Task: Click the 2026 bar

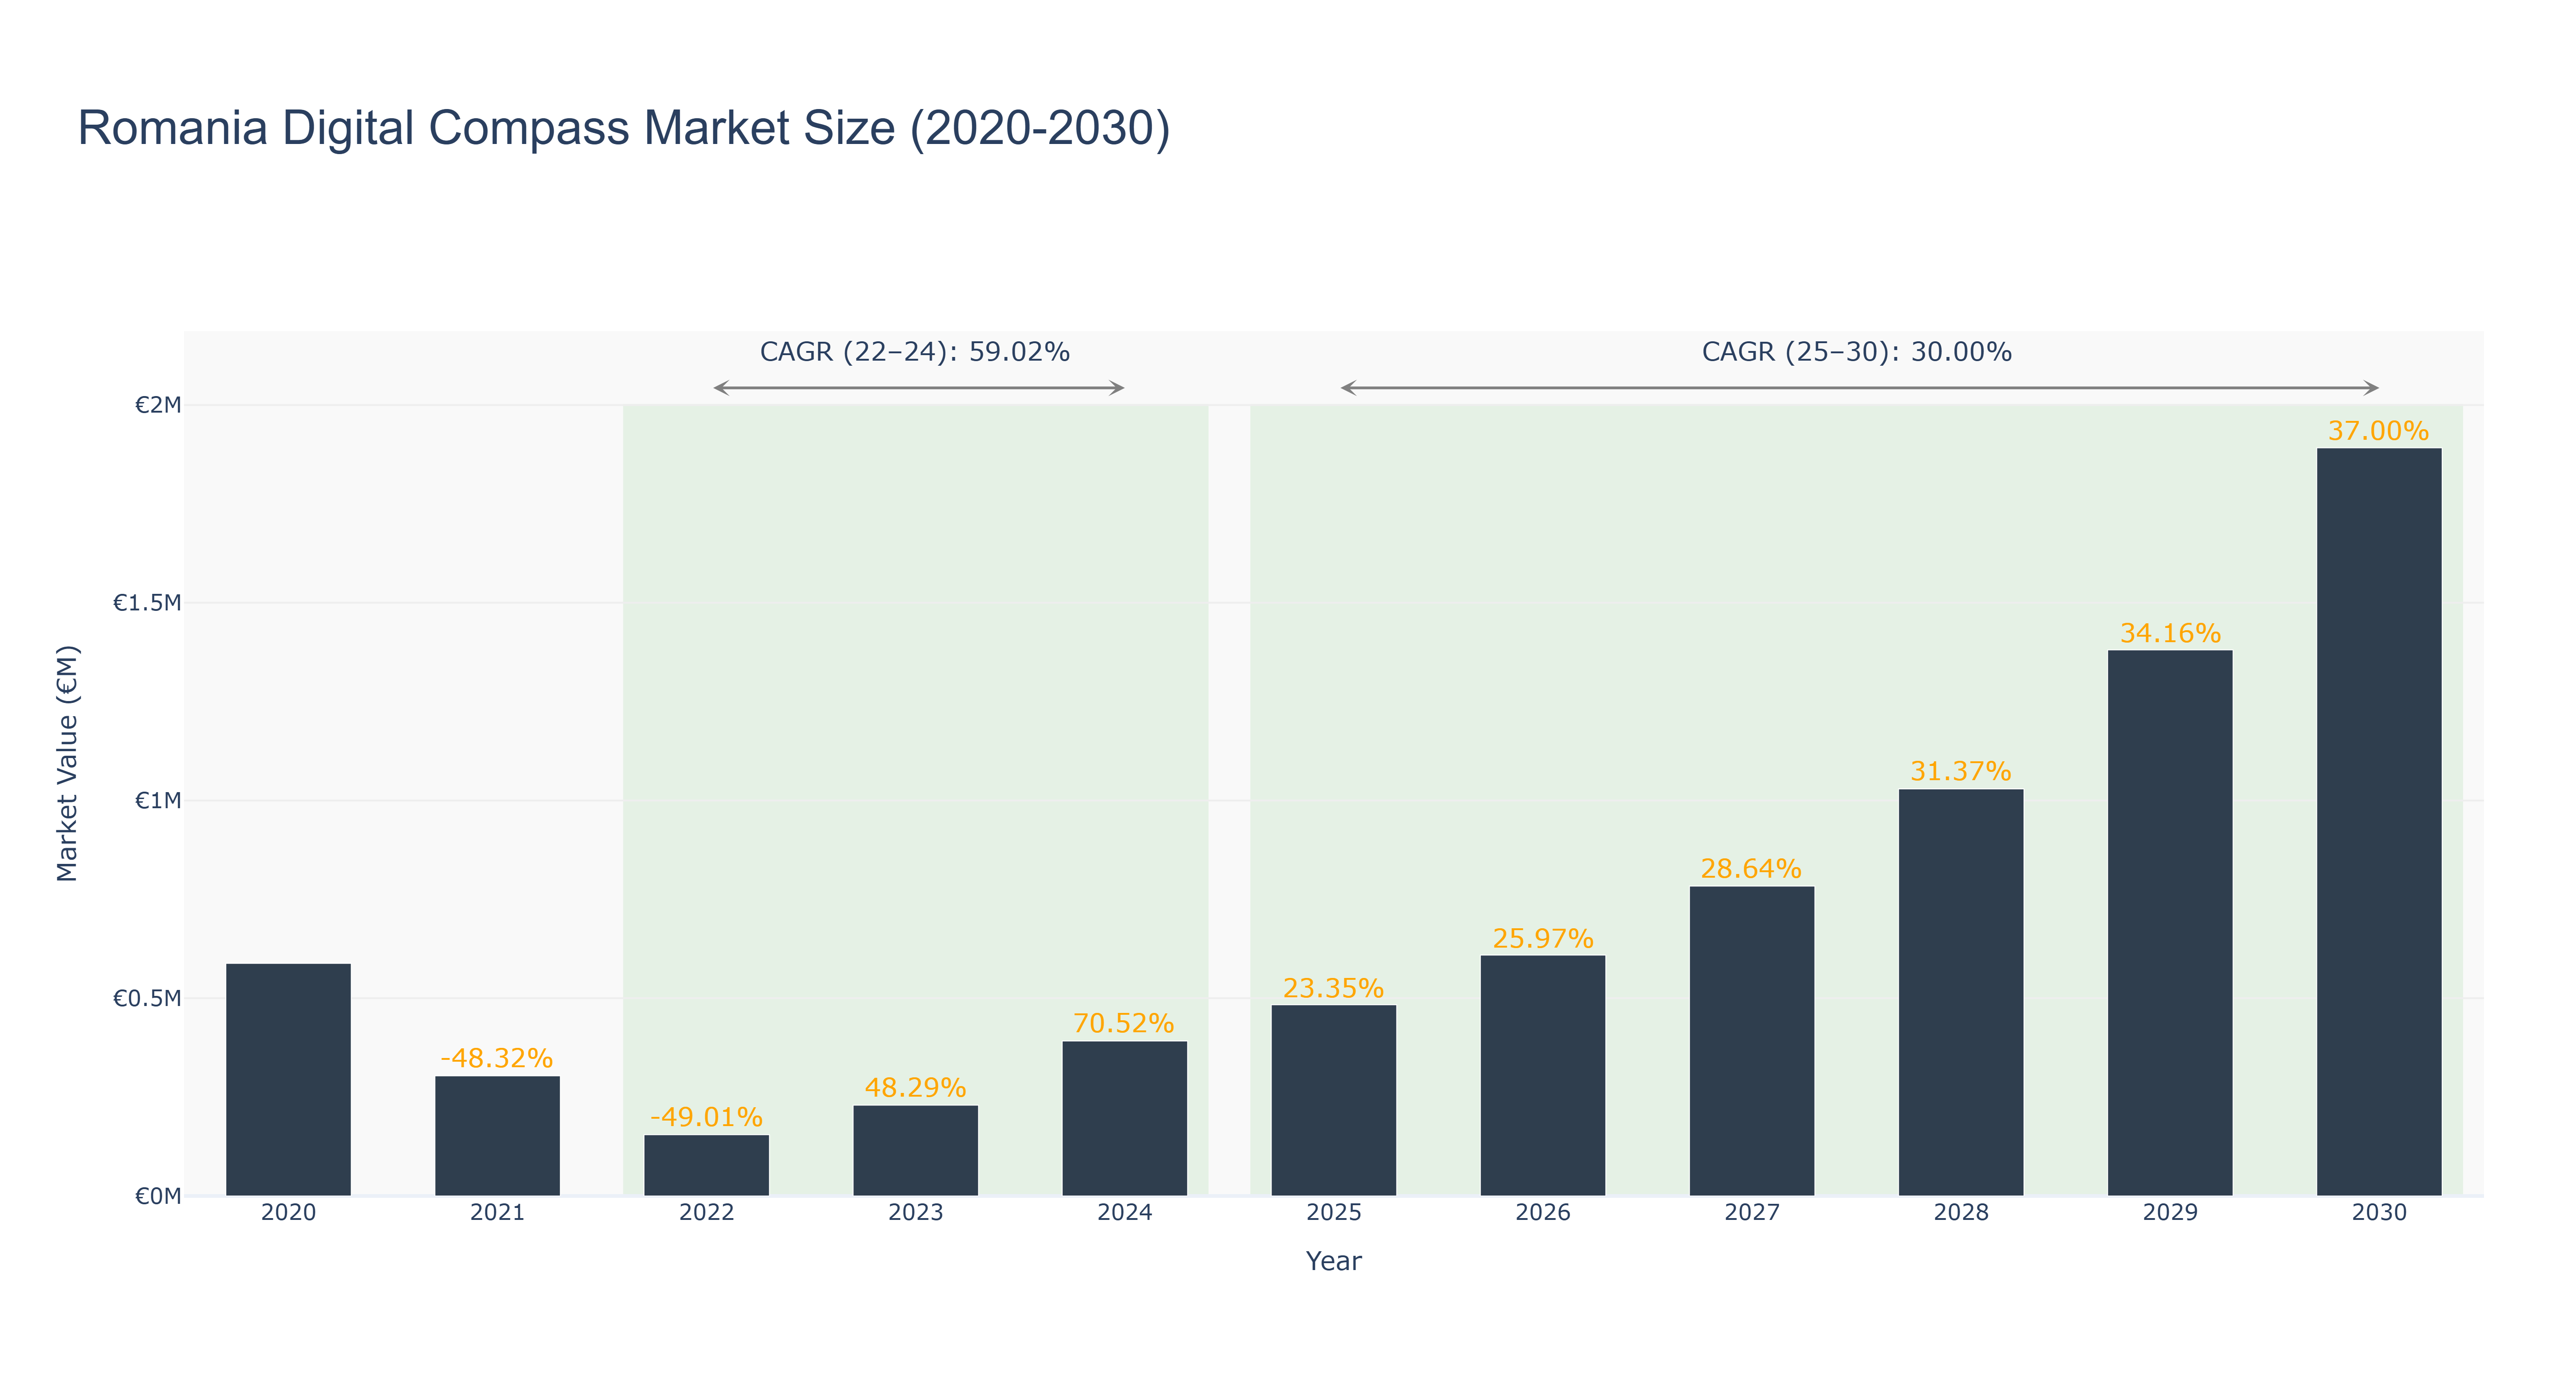Action: click(1542, 1075)
